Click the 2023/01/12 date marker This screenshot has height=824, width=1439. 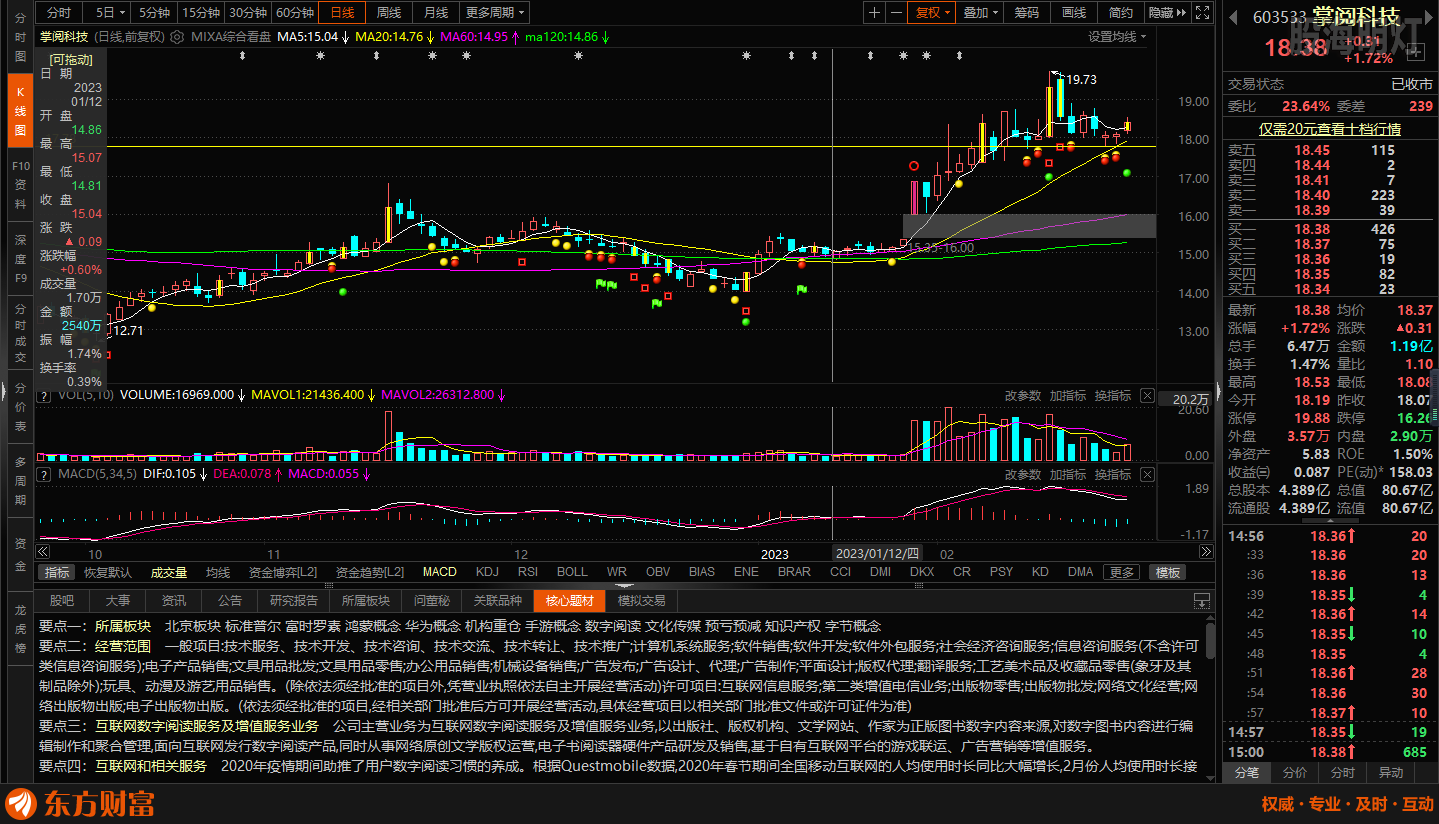tap(878, 553)
